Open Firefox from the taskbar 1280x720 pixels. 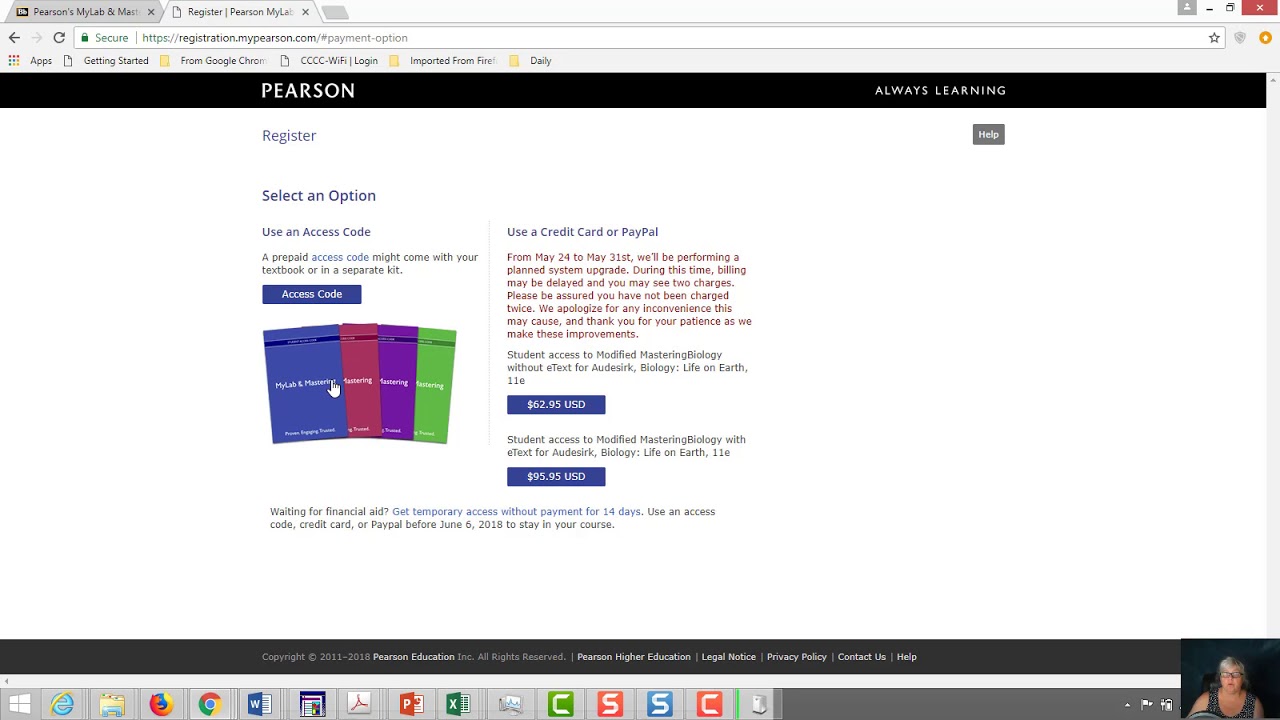(x=160, y=705)
